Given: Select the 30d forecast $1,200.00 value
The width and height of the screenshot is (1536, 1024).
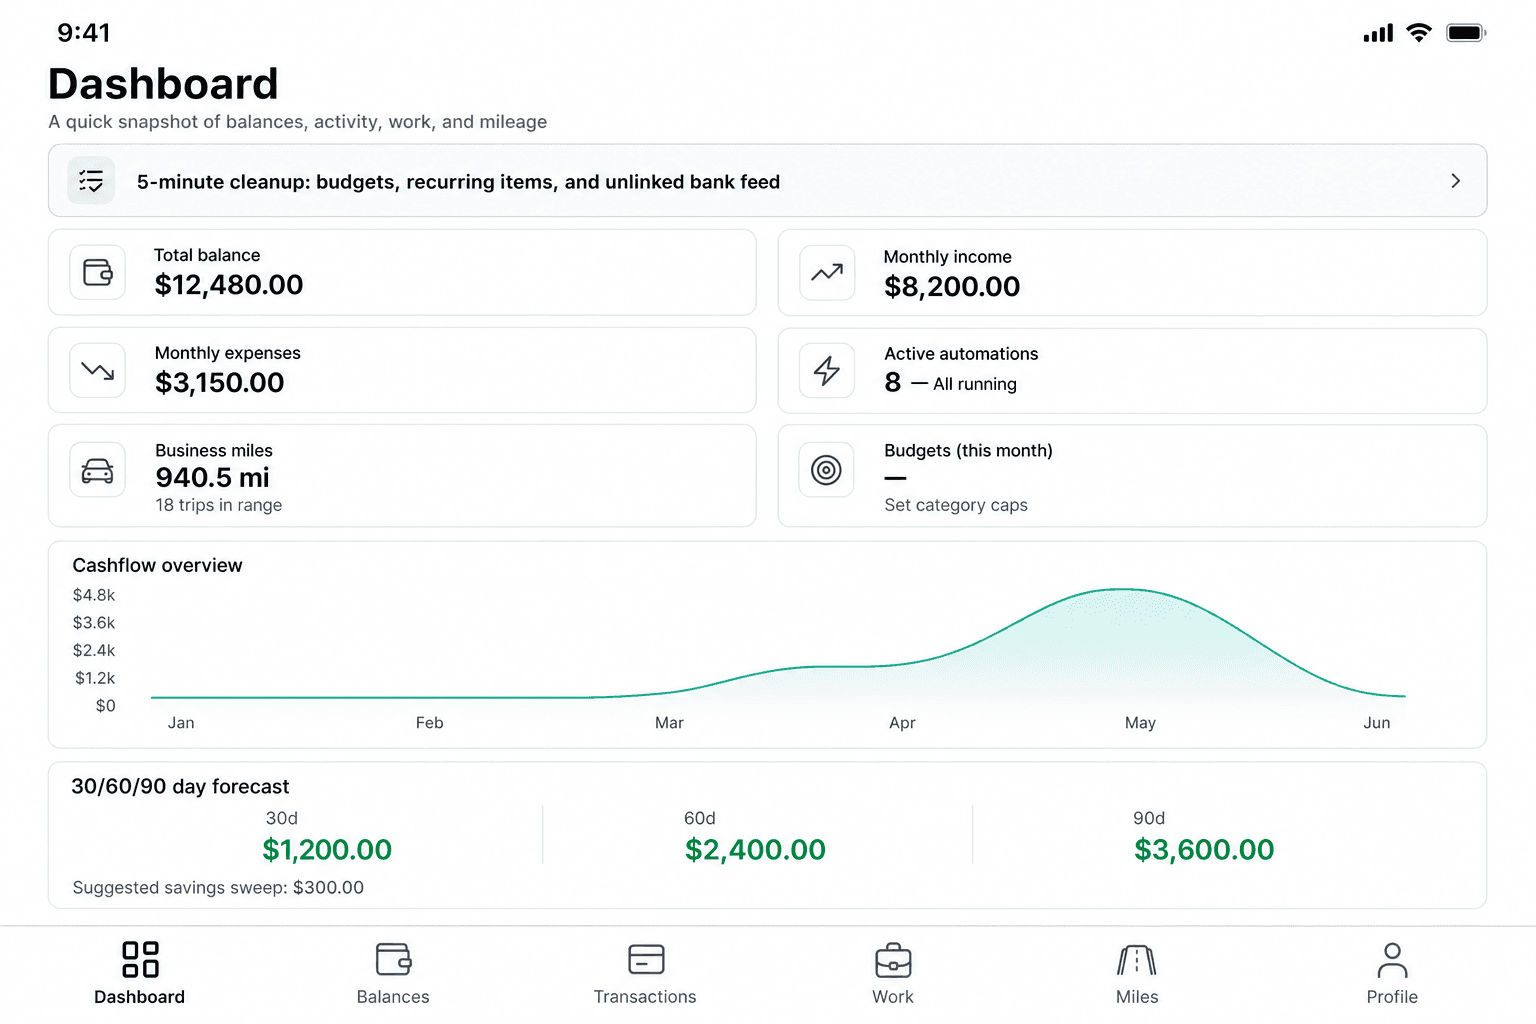Looking at the screenshot, I should 327,850.
